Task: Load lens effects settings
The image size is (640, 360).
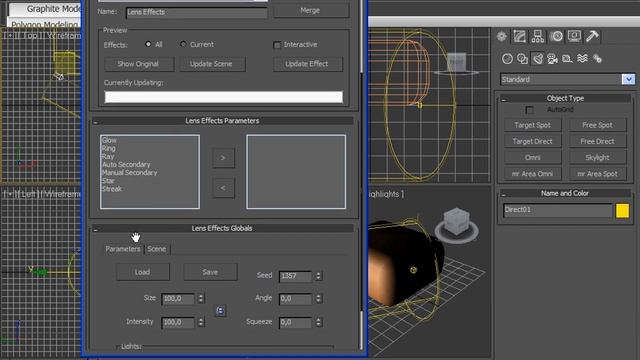Action: pos(143,272)
